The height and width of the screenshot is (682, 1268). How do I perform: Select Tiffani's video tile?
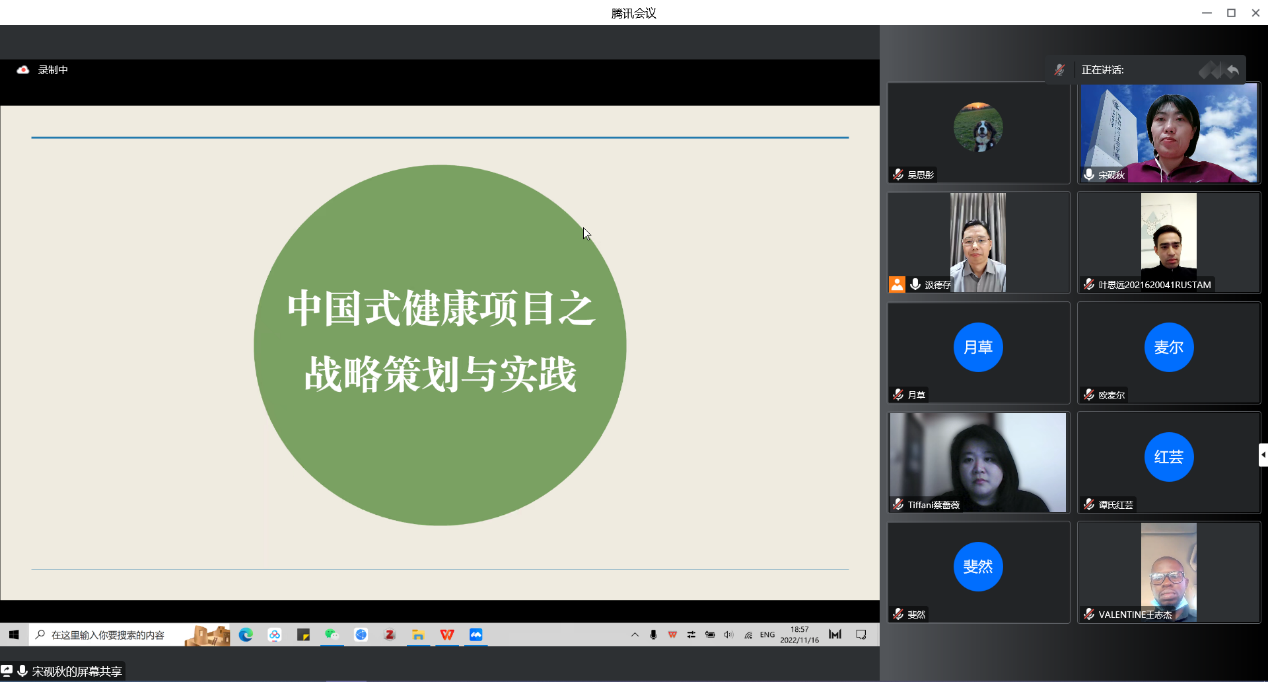pos(978,462)
